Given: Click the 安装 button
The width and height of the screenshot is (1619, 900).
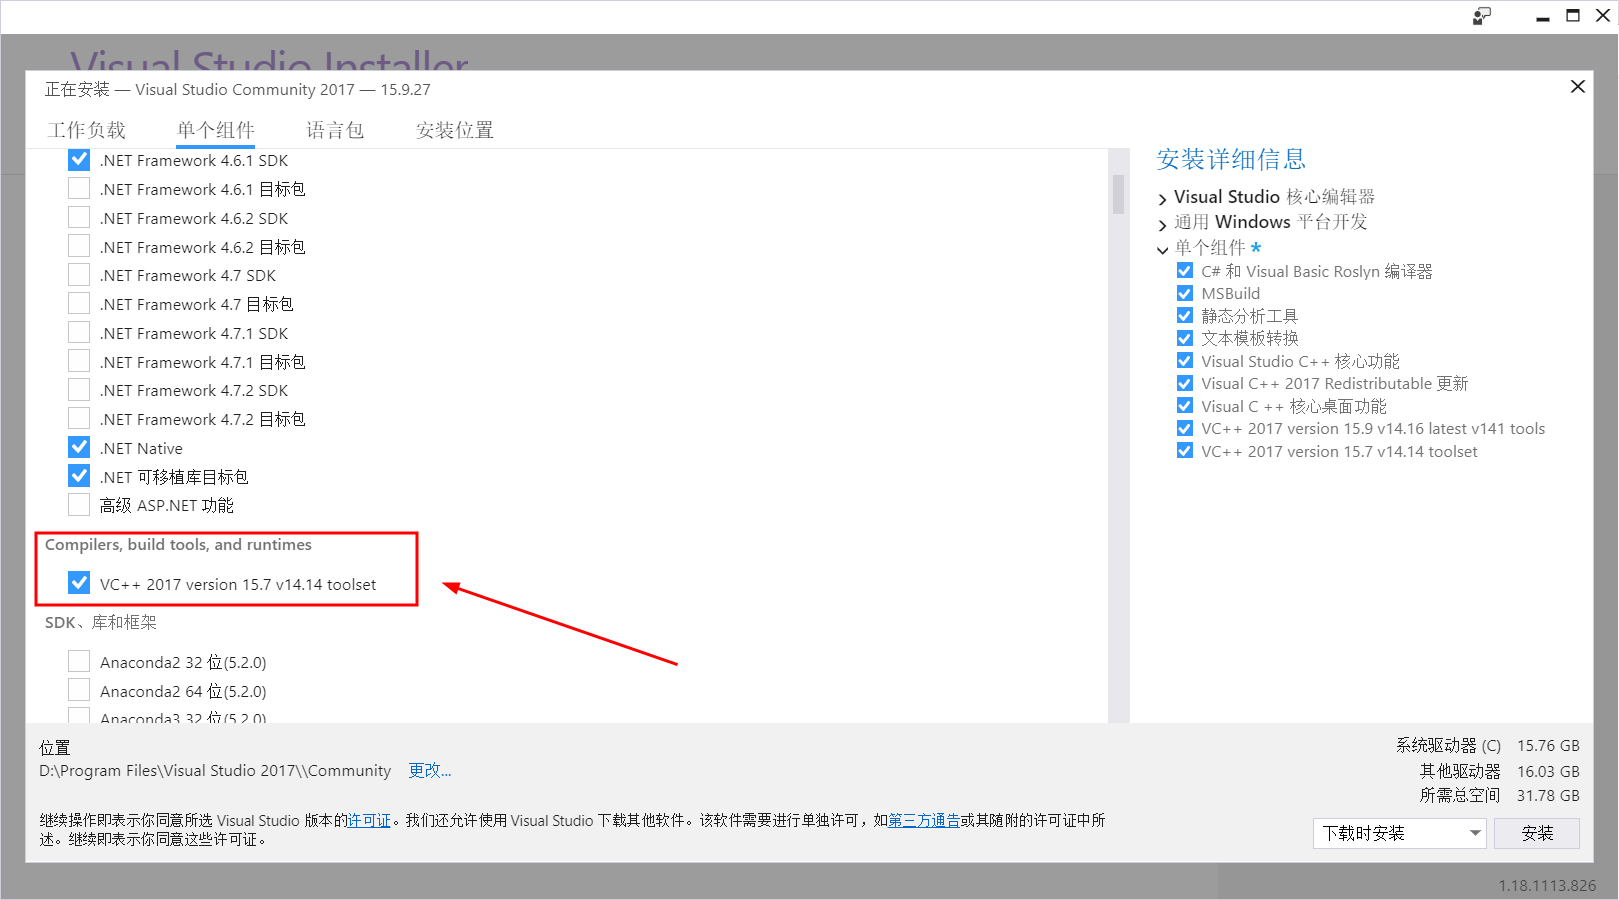Looking at the screenshot, I should pos(1537,833).
